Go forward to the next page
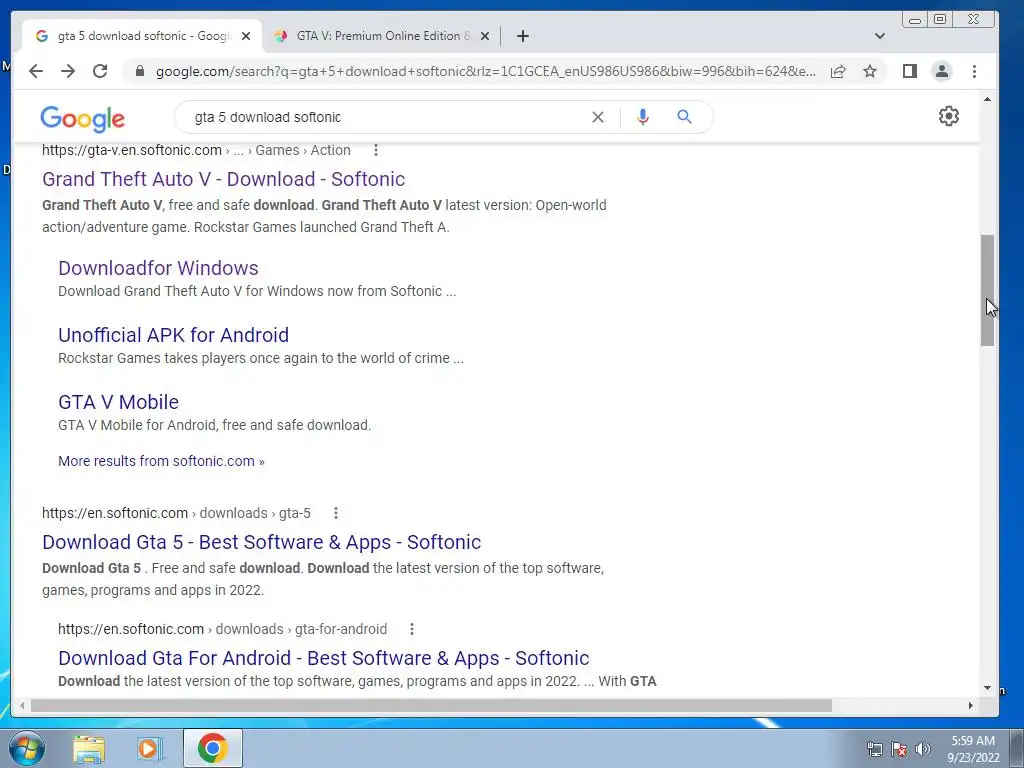Screen dimensions: 1024x768 68,71
